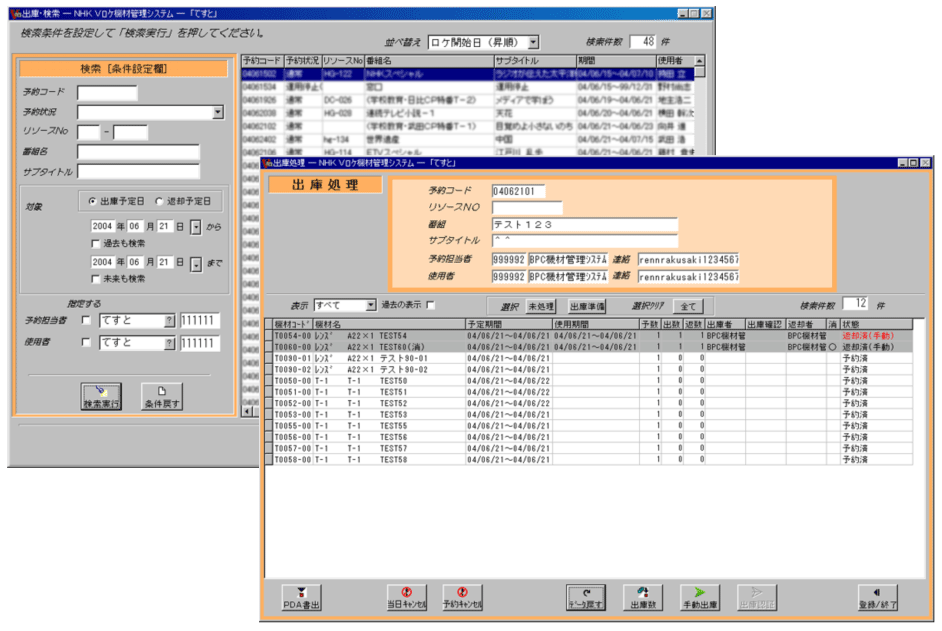Tick the 未来も検索 checkbox

pyautogui.click(x=96, y=279)
